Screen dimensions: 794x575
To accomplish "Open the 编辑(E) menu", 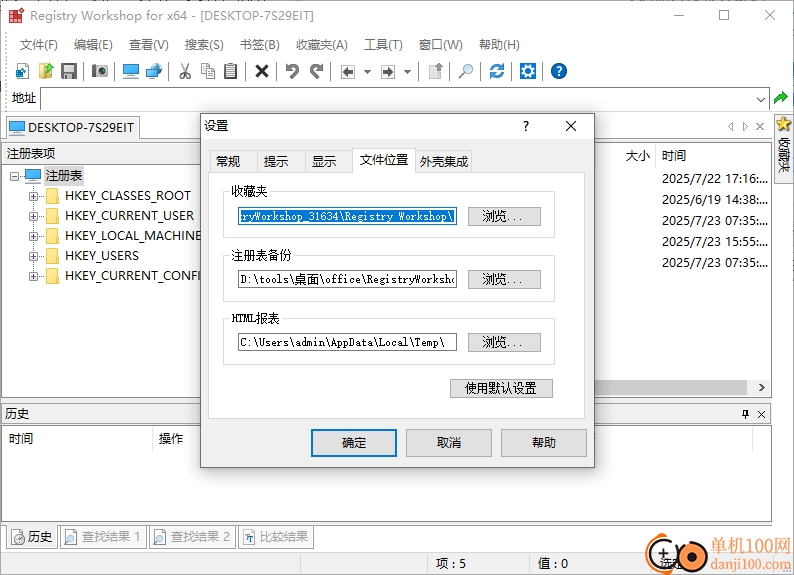I will (x=93, y=45).
